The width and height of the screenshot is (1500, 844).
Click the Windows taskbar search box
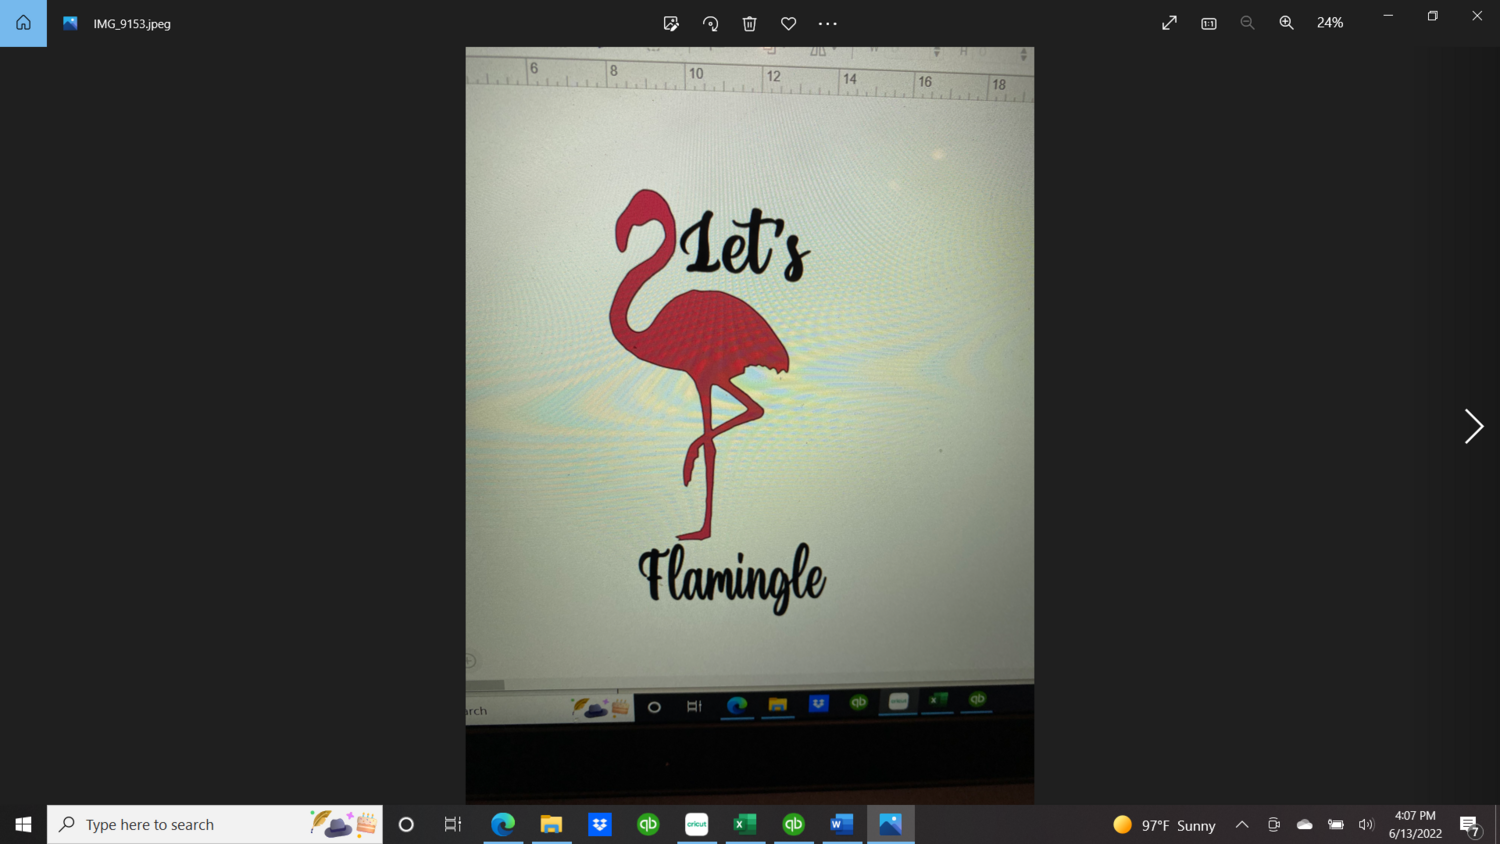coord(215,824)
